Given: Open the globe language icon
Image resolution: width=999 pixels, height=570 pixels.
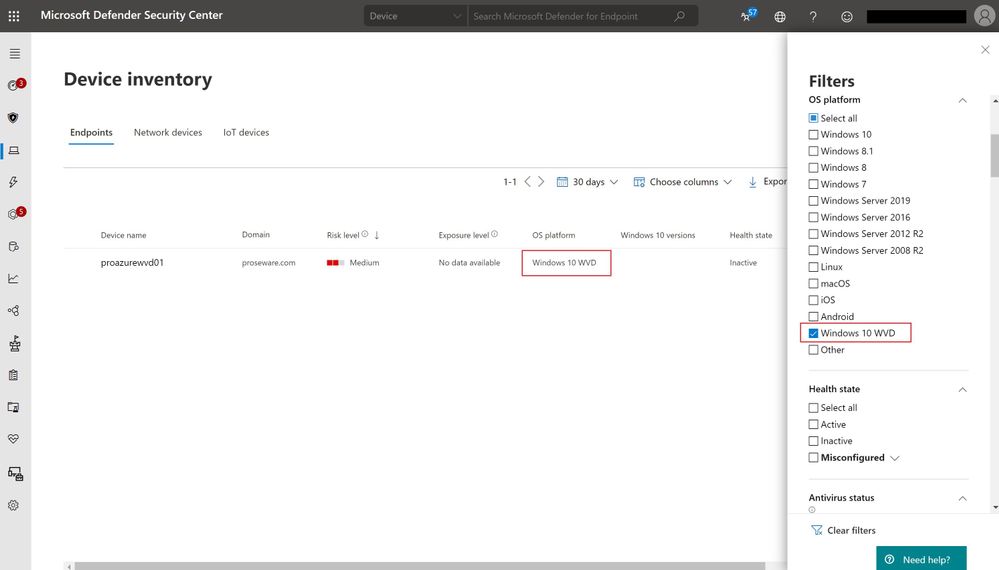Looking at the screenshot, I should coord(780,17).
